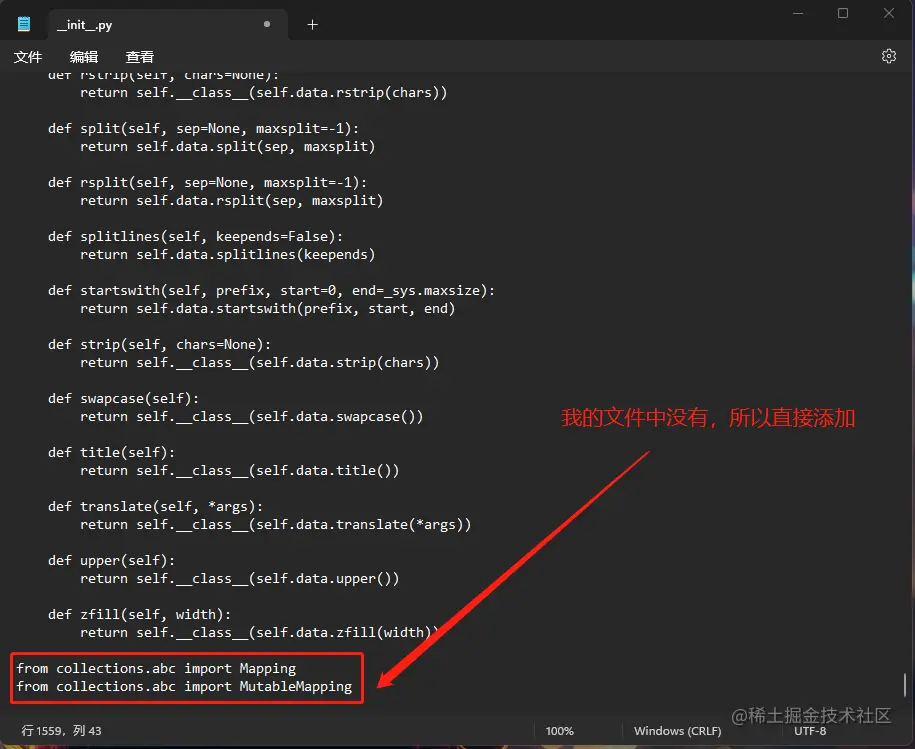Close the Notepad window
This screenshot has height=749, width=915.
[x=888, y=13]
